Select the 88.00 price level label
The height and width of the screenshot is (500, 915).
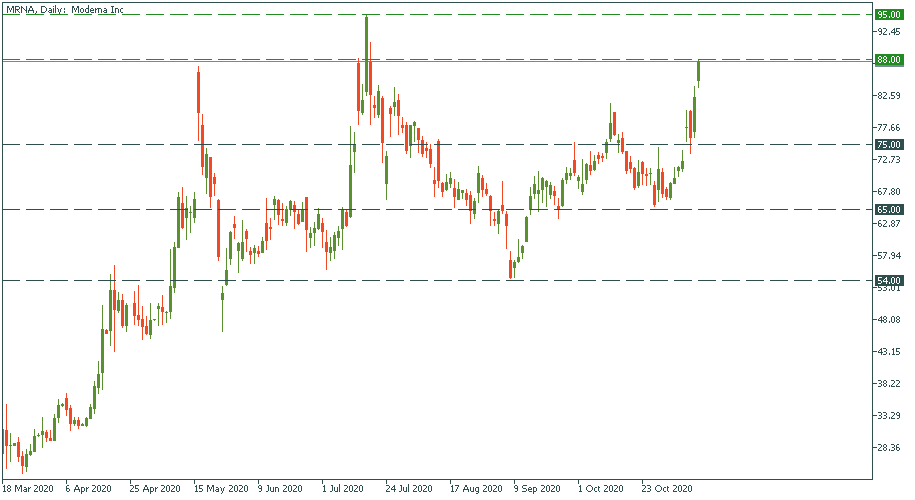(889, 60)
